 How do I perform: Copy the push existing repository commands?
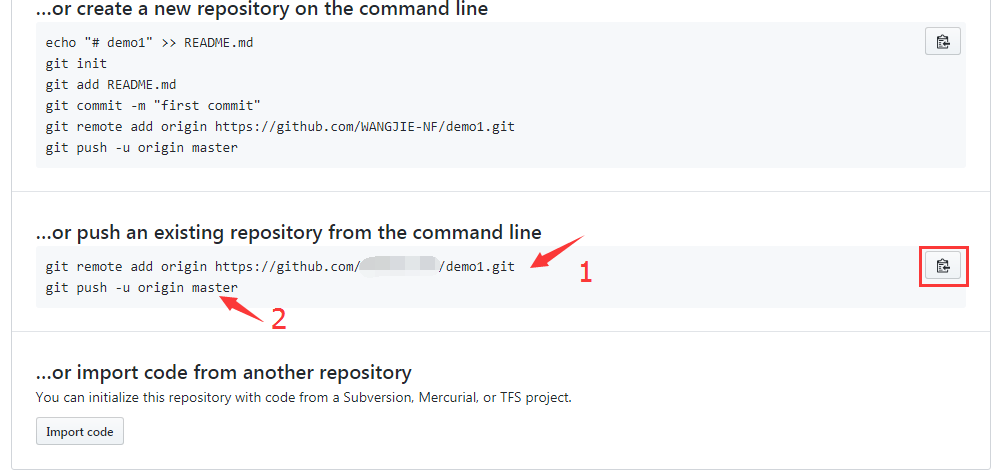942,266
